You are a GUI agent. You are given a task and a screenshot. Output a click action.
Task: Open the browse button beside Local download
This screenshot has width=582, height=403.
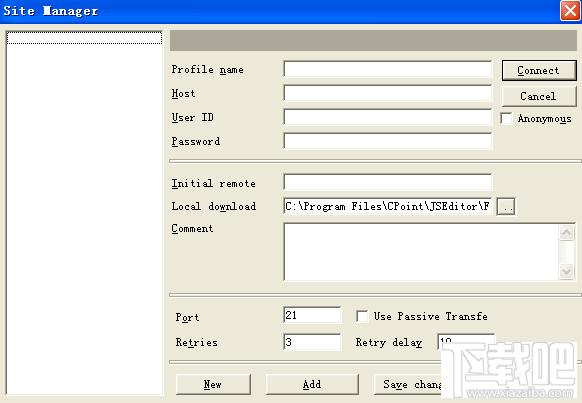pos(506,206)
